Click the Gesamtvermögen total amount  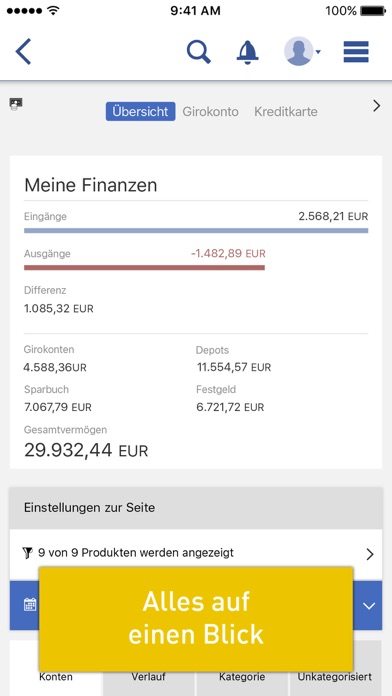pos(86,450)
